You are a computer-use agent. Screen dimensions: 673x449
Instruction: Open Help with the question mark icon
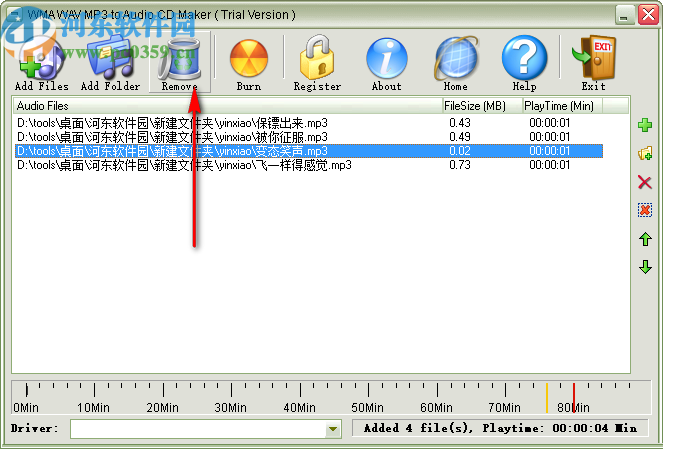(524, 63)
